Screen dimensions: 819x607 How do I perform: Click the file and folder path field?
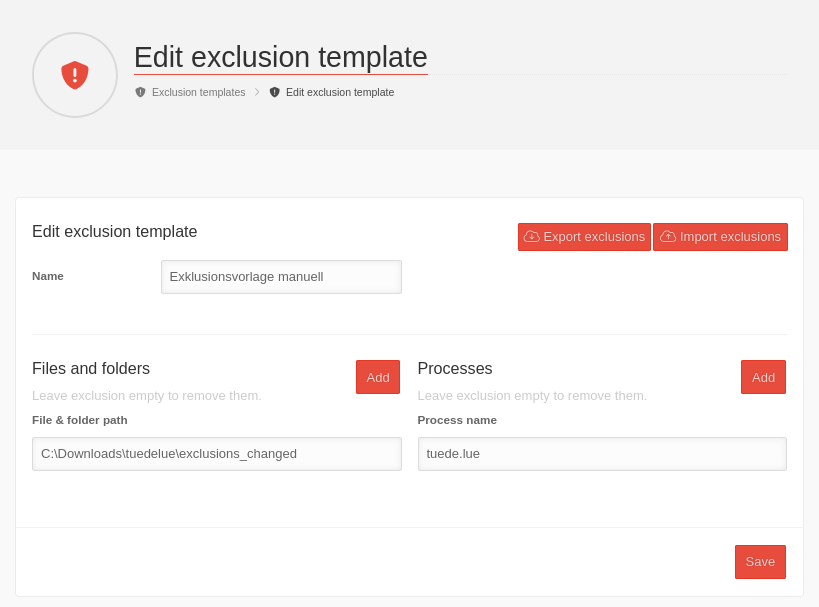[x=217, y=454]
